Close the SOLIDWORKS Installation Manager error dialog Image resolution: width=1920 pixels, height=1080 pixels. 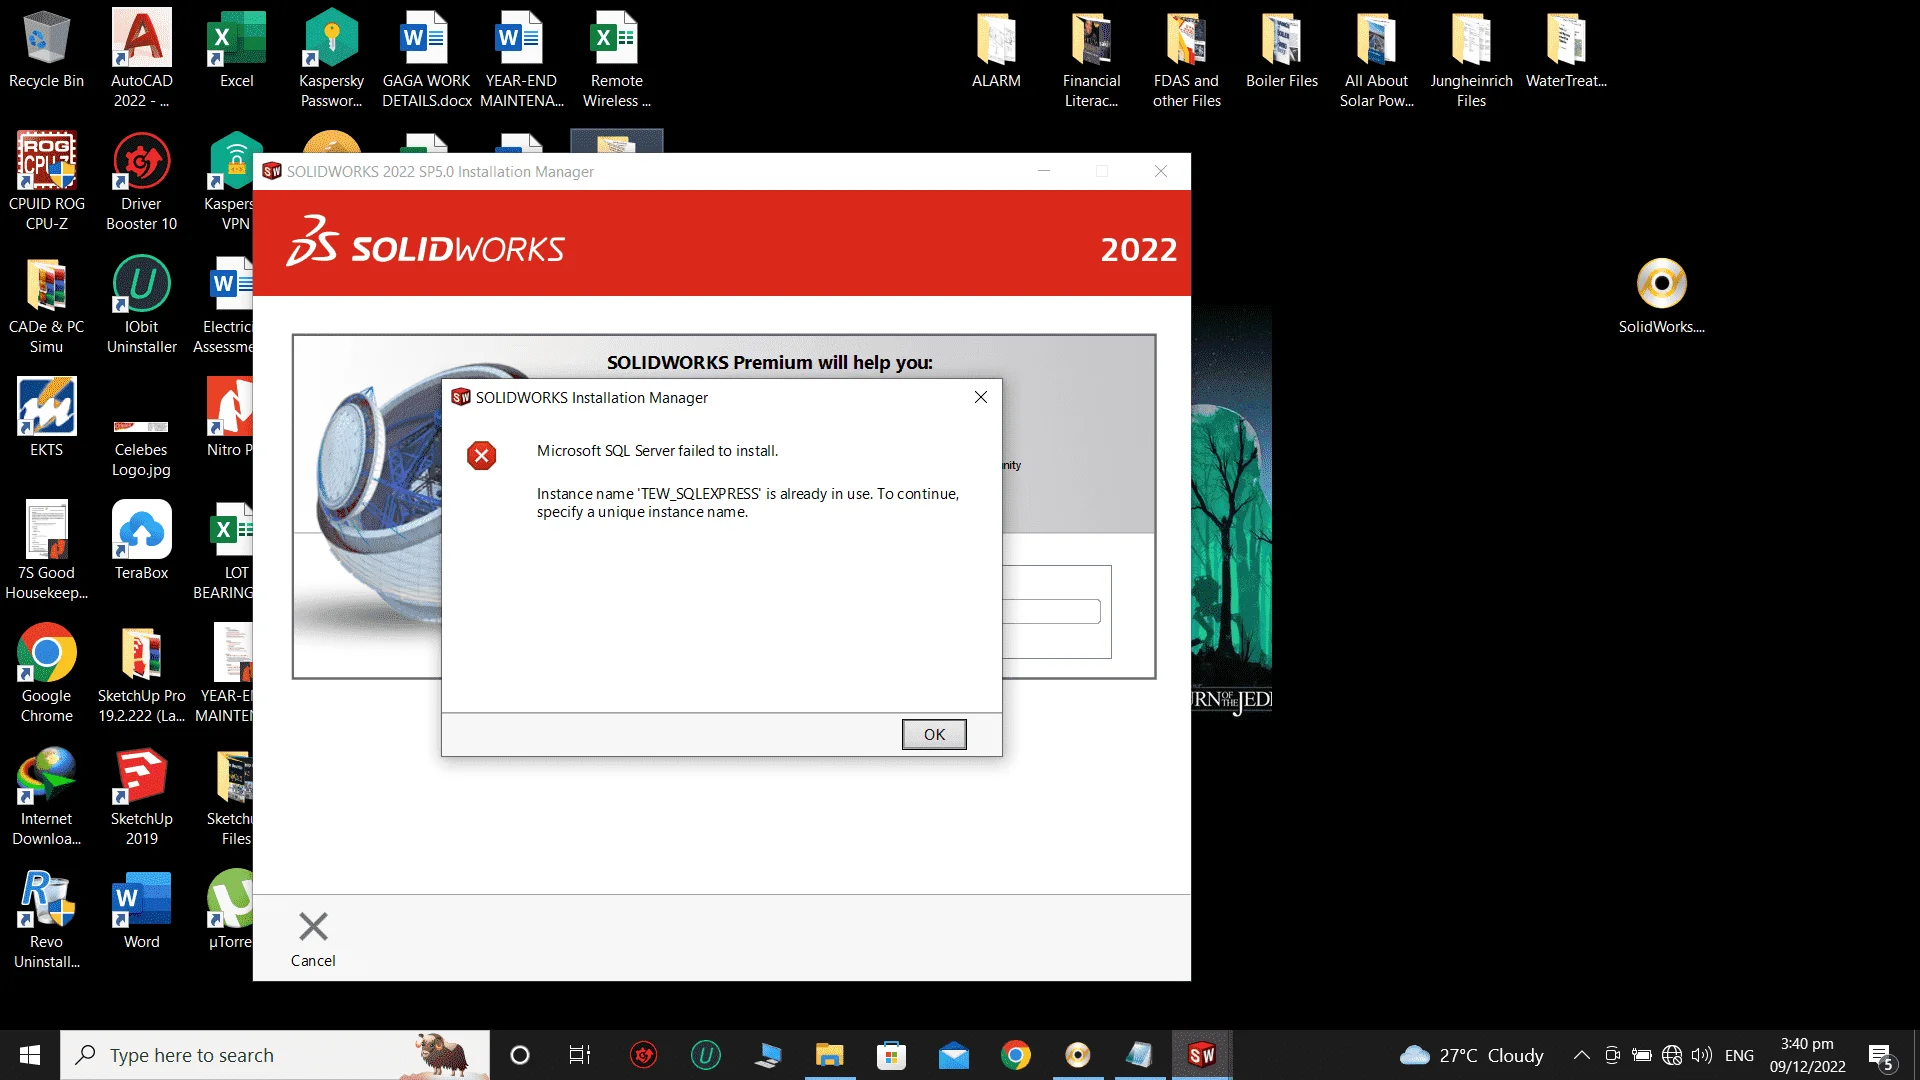point(981,397)
